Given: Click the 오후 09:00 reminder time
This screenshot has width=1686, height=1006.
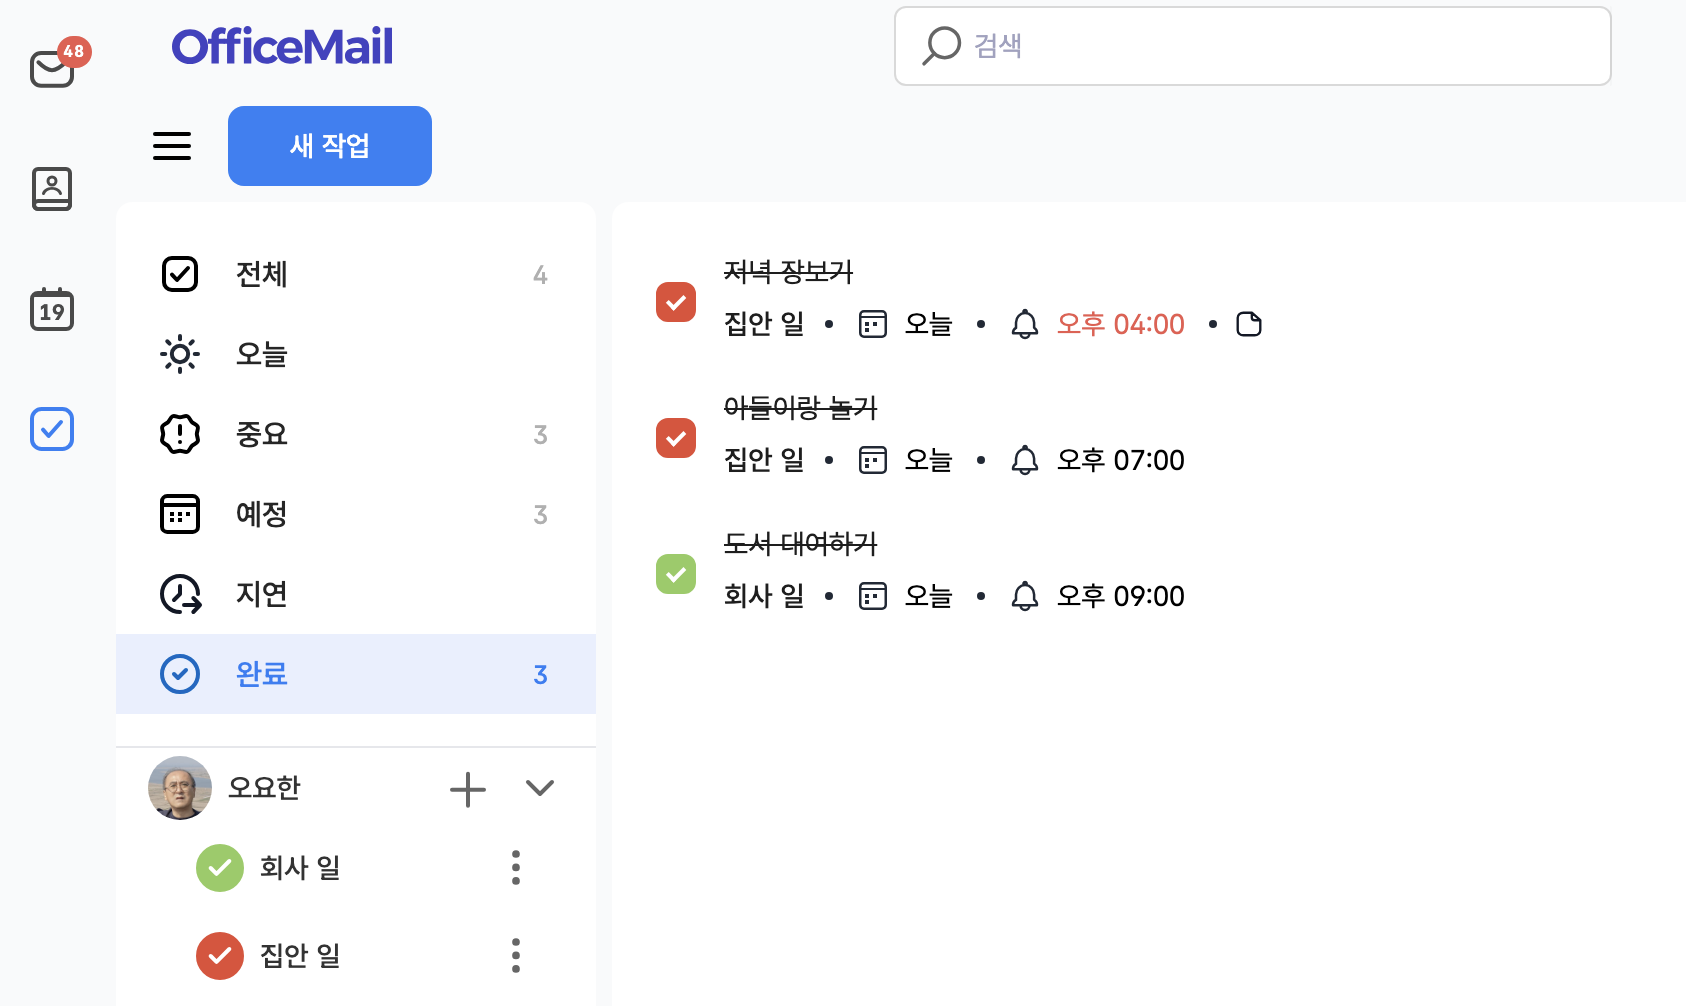Looking at the screenshot, I should (1121, 596).
